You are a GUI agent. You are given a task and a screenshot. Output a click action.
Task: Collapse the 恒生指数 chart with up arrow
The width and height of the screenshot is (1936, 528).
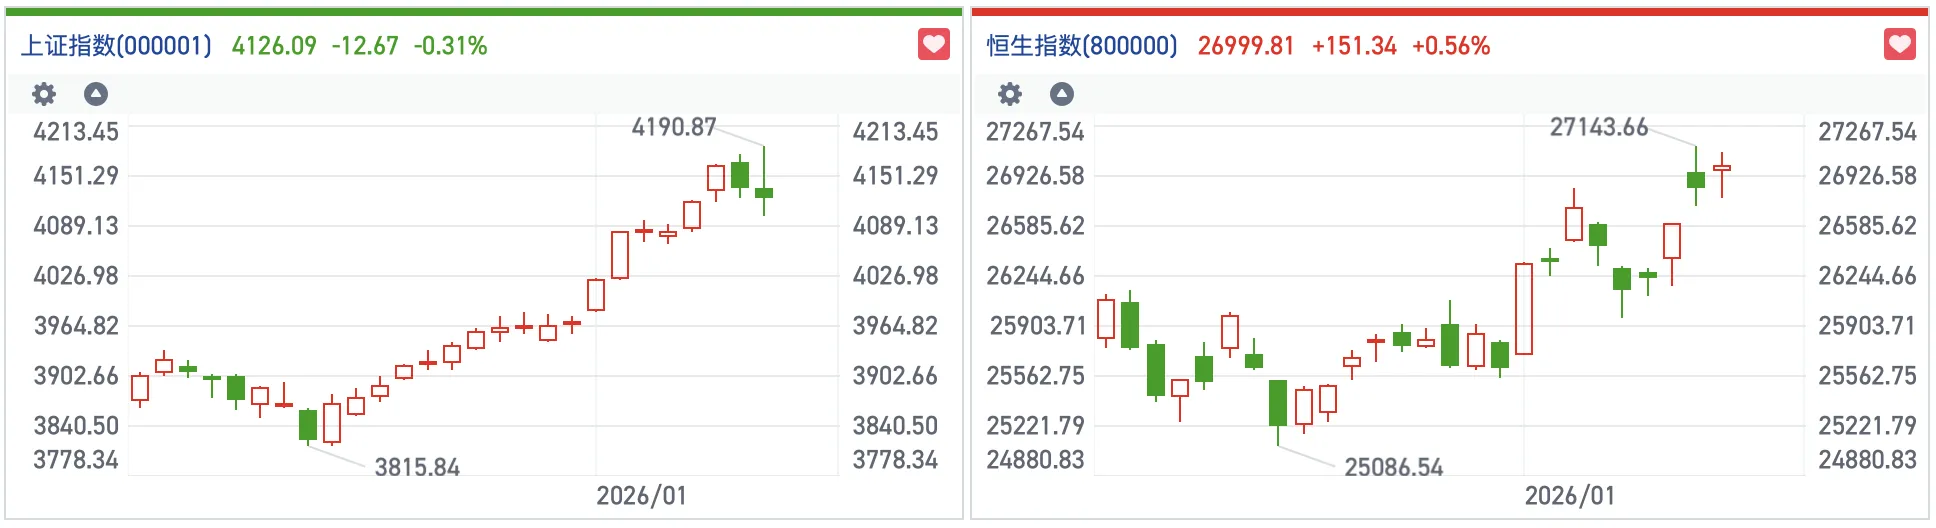tap(1062, 94)
